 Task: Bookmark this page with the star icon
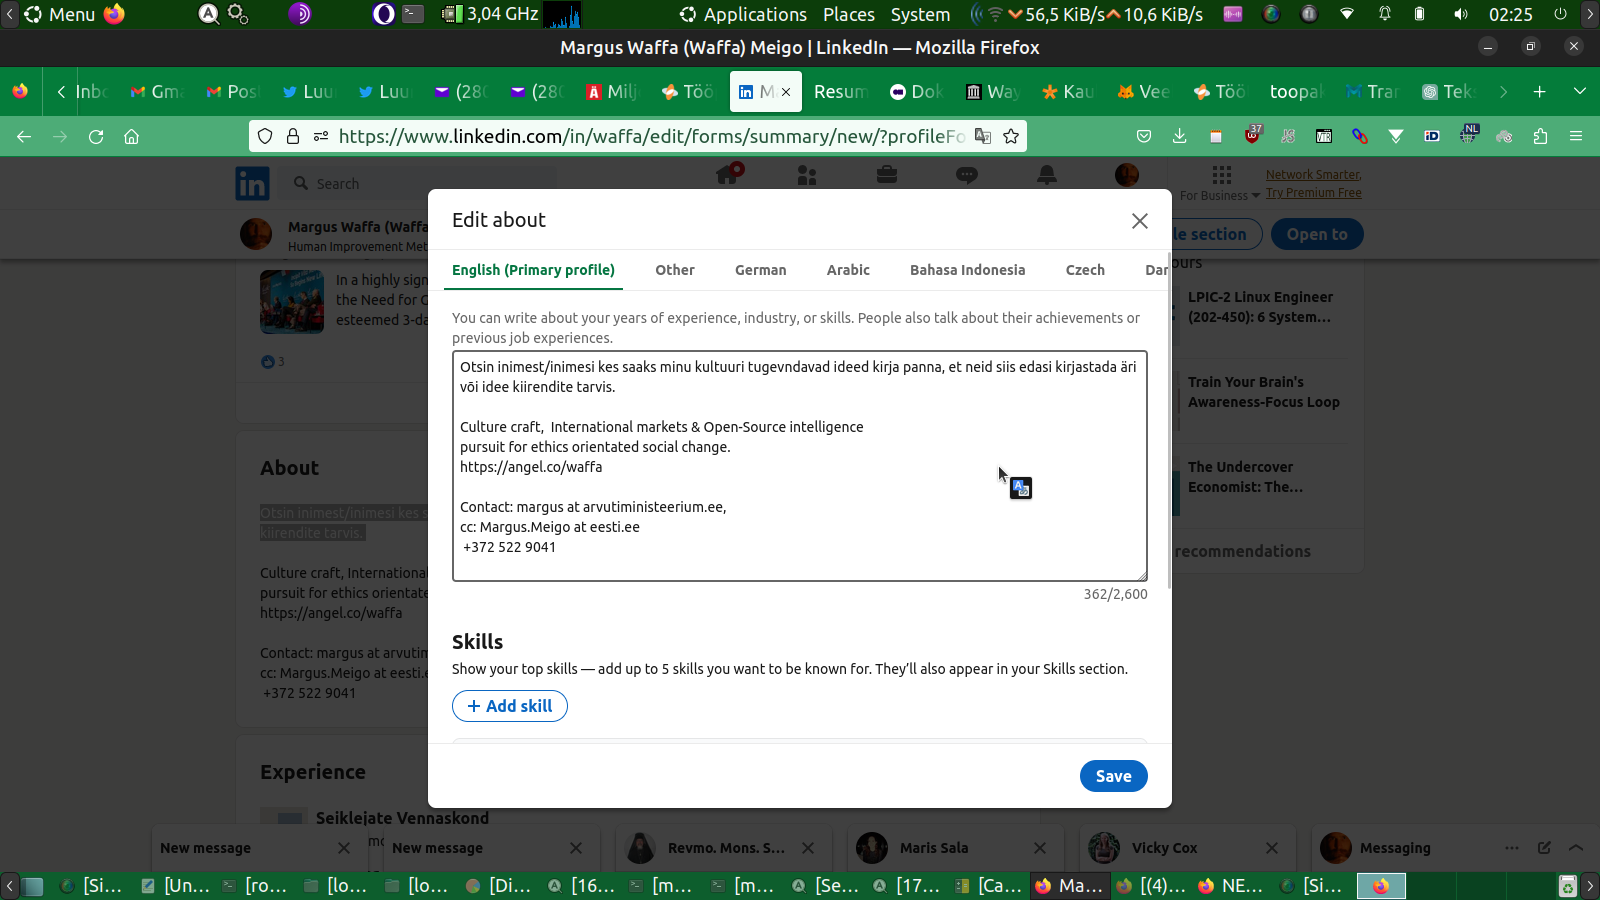click(x=1011, y=137)
